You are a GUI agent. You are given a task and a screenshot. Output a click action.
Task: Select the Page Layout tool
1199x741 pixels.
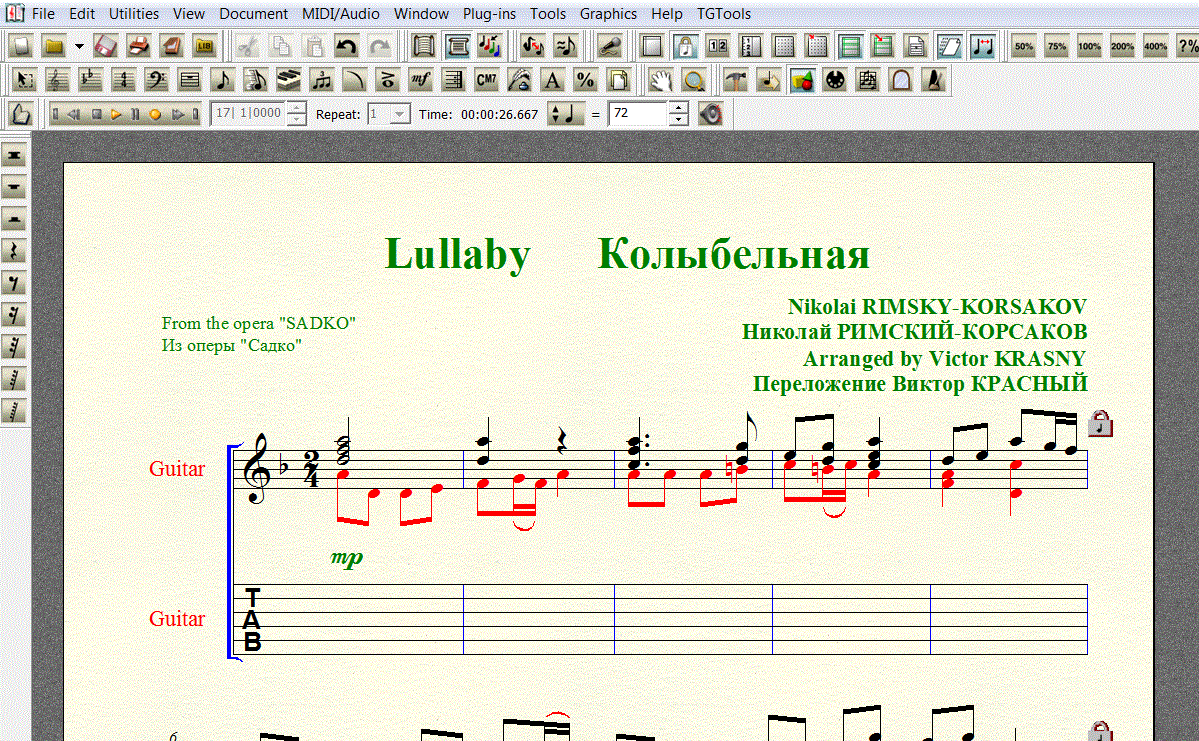point(617,80)
